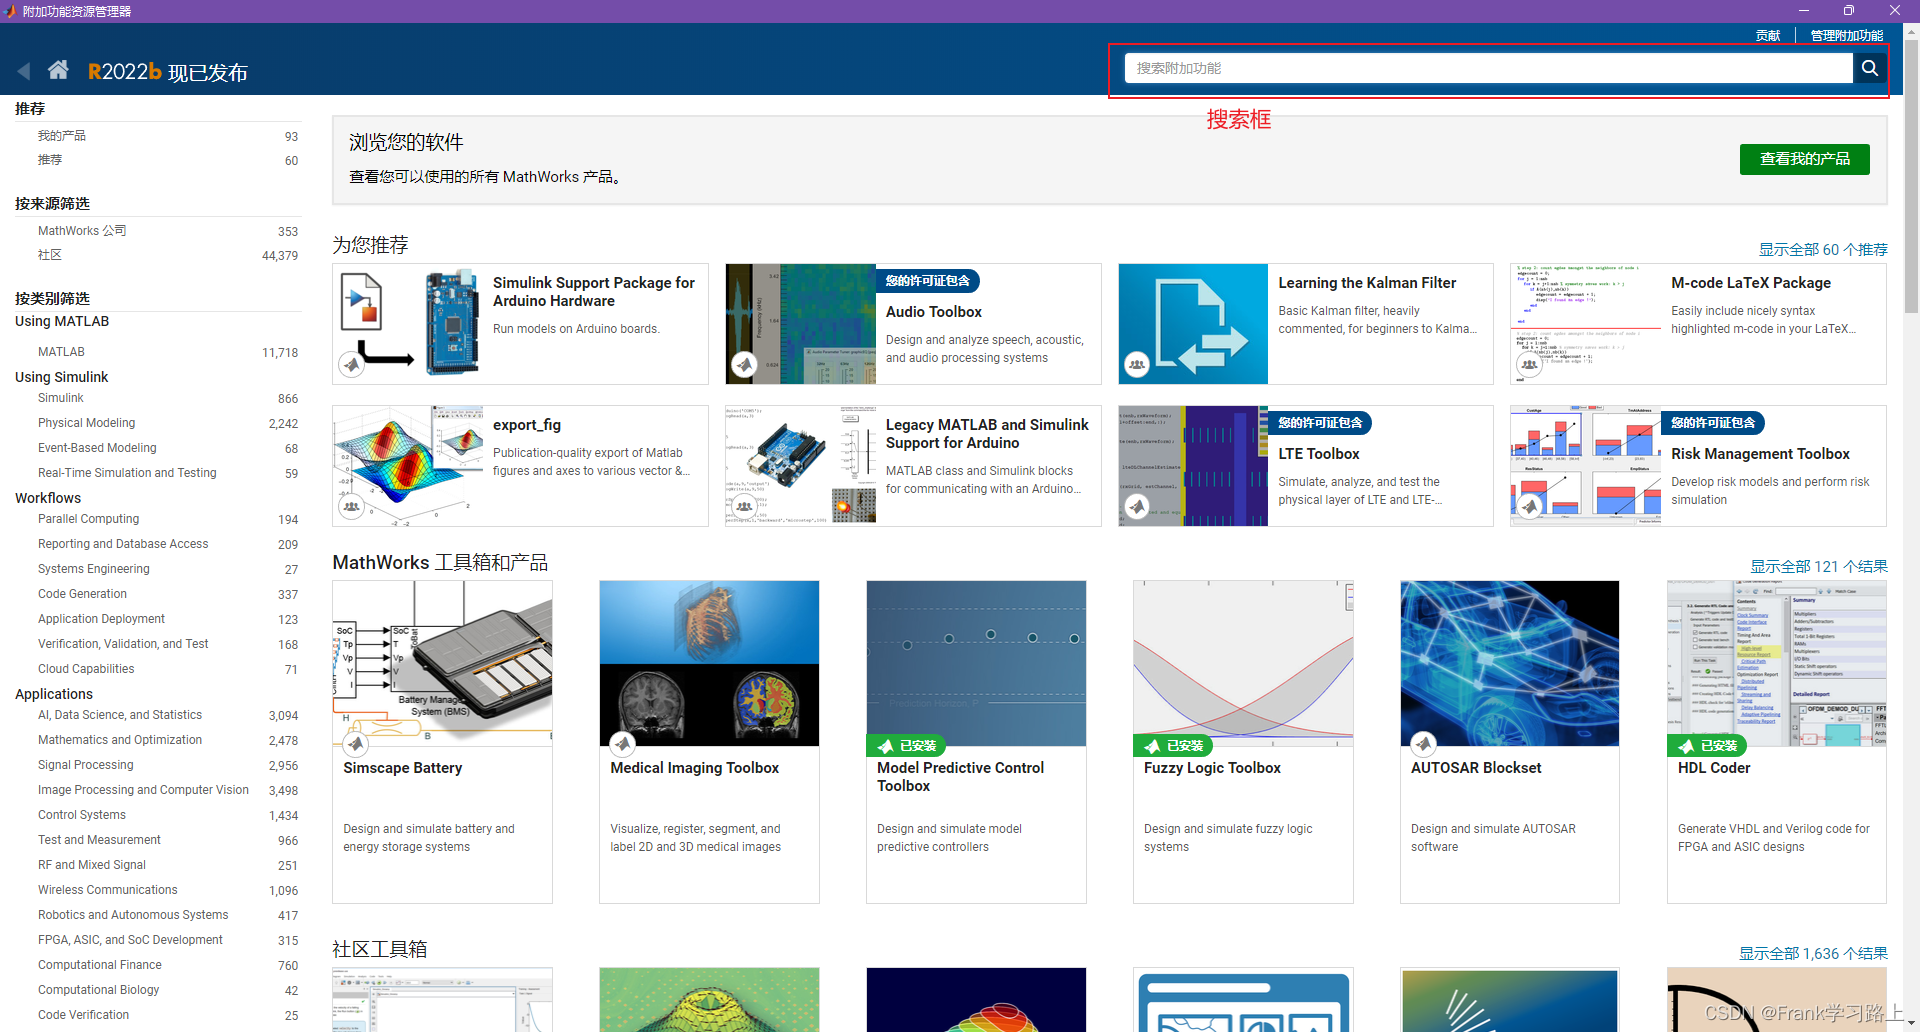The height and width of the screenshot is (1032, 1920).
Task: Open 管理附加功能 menu
Action: [x=1846, y=35]
